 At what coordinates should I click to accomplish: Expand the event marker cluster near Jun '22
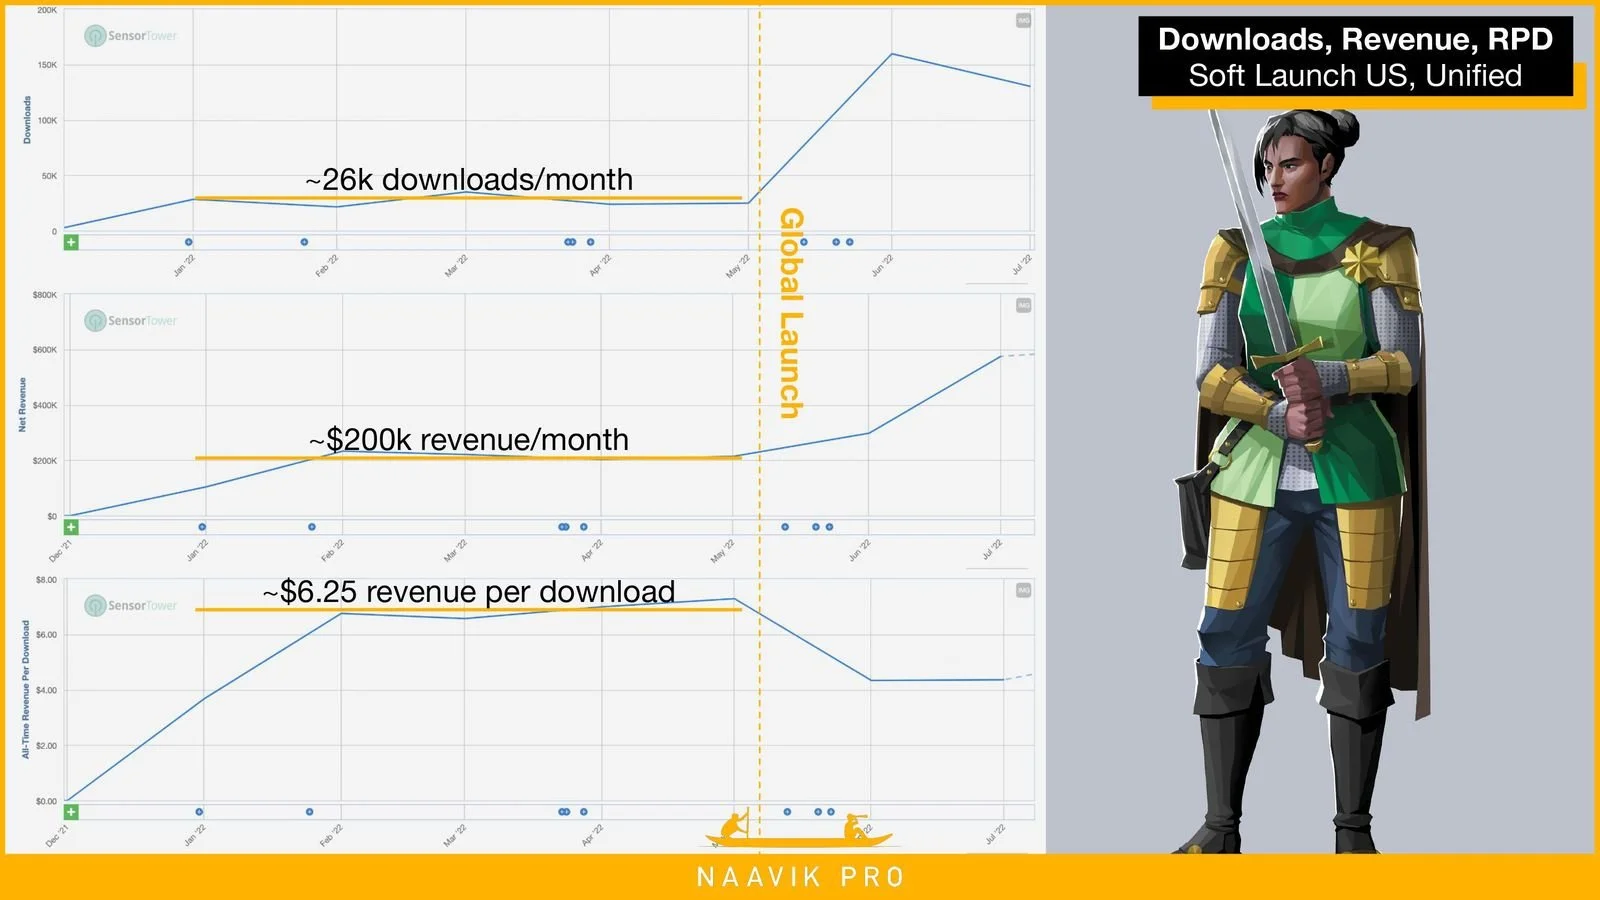[x=841, y=241]
